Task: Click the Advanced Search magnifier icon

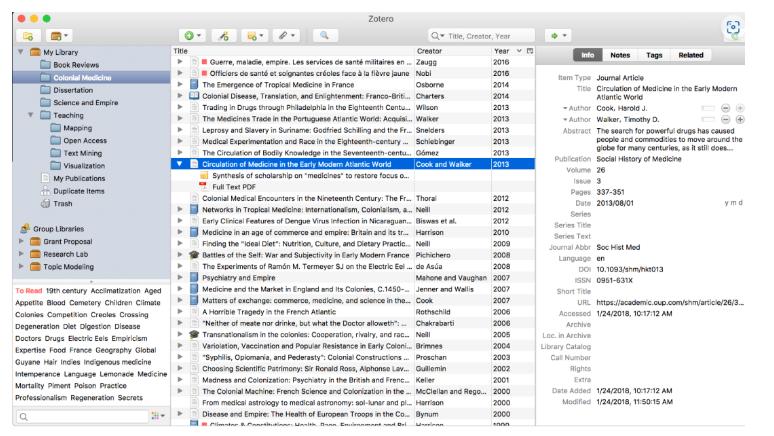Action: pos(324,36)
